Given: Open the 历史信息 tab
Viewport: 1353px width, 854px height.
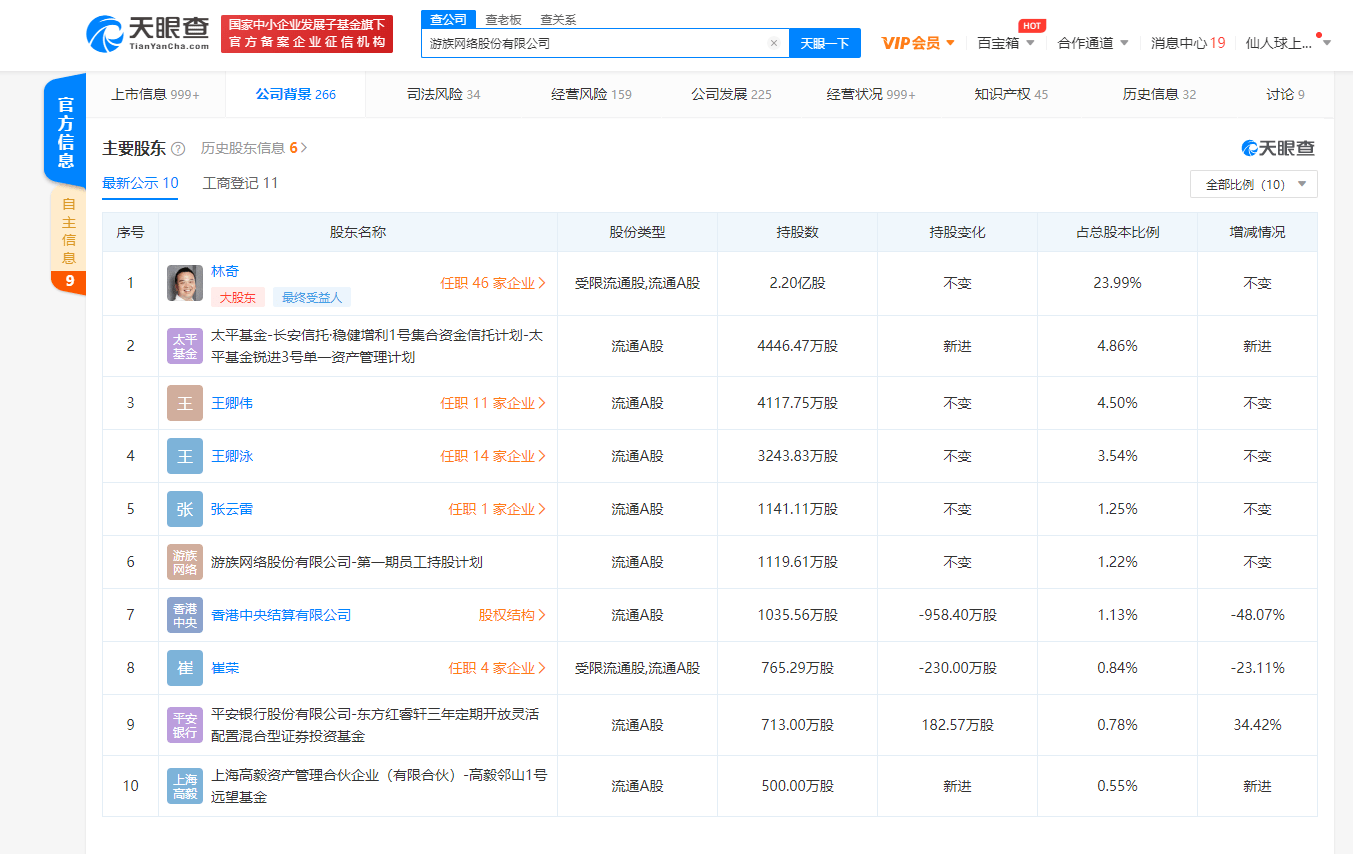Looking at the screenshot, I should coord(1159,94).
